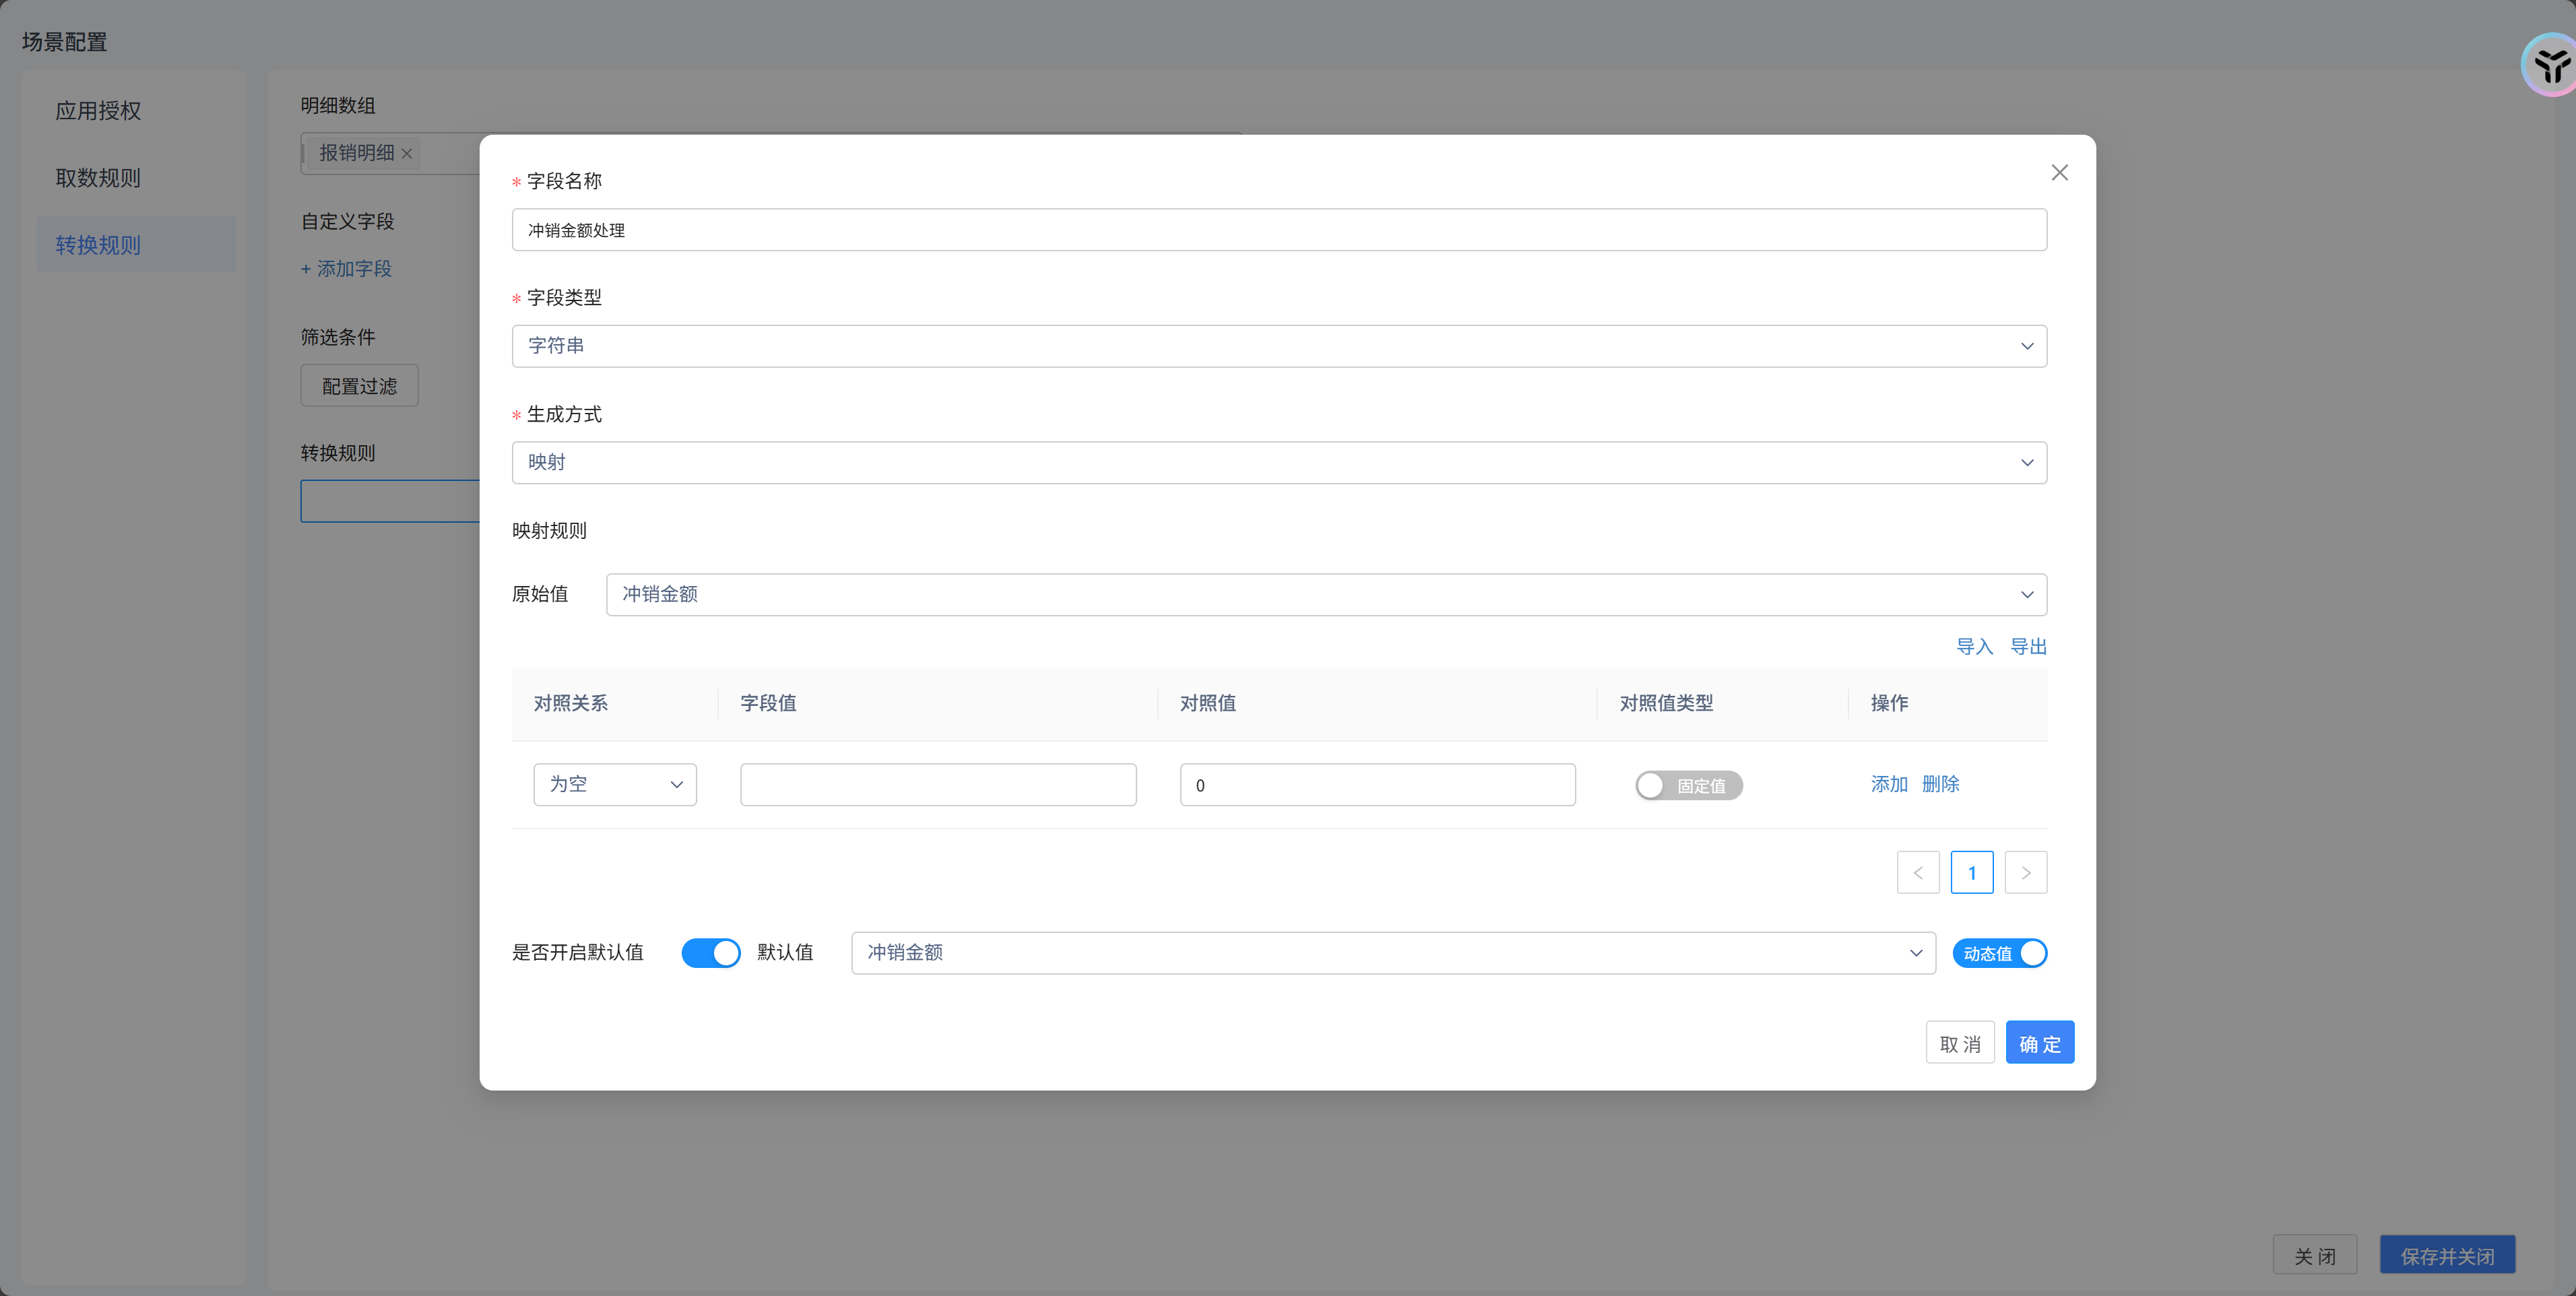Viewport: 2576px width, 1296px height.
Task: Click the 确定 button
Action: coord(2039,1044)
